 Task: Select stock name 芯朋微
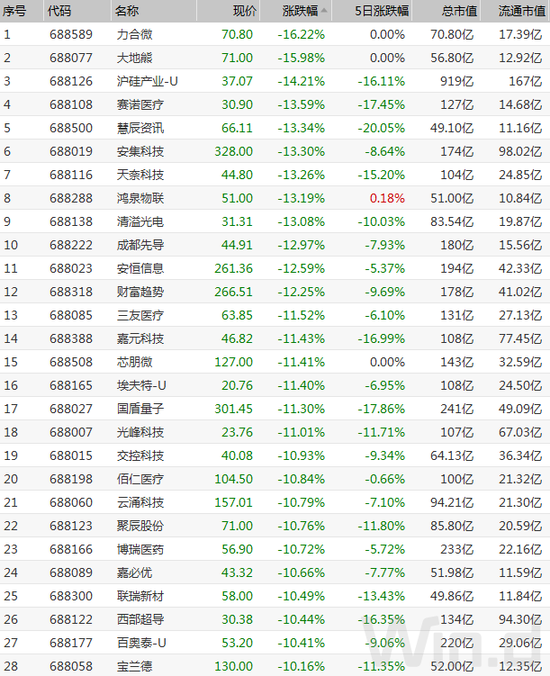134,362
